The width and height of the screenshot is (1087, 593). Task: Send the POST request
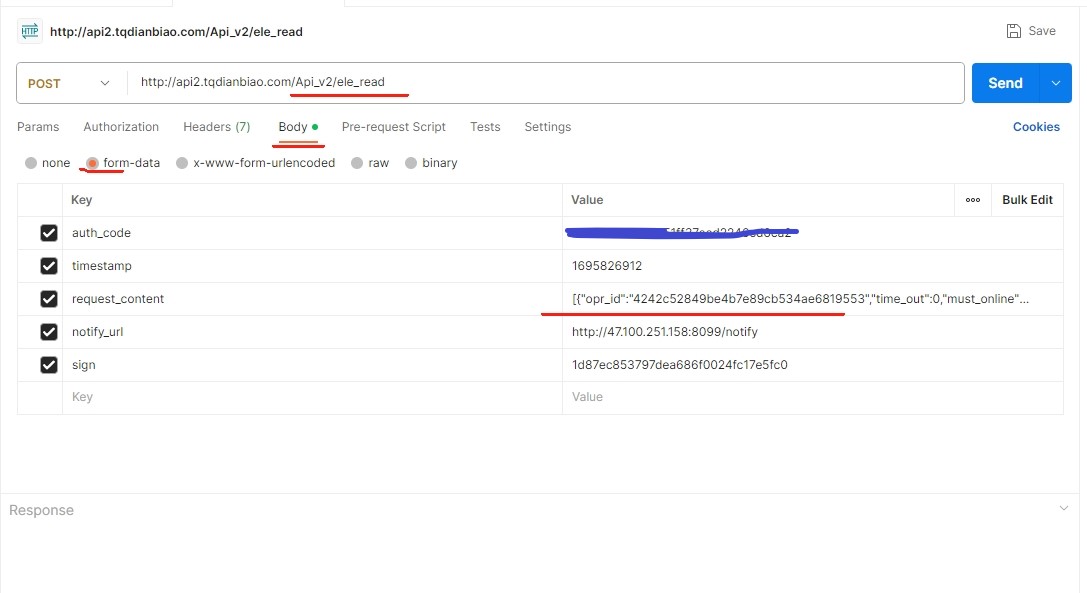click(x=1005, y=83)
